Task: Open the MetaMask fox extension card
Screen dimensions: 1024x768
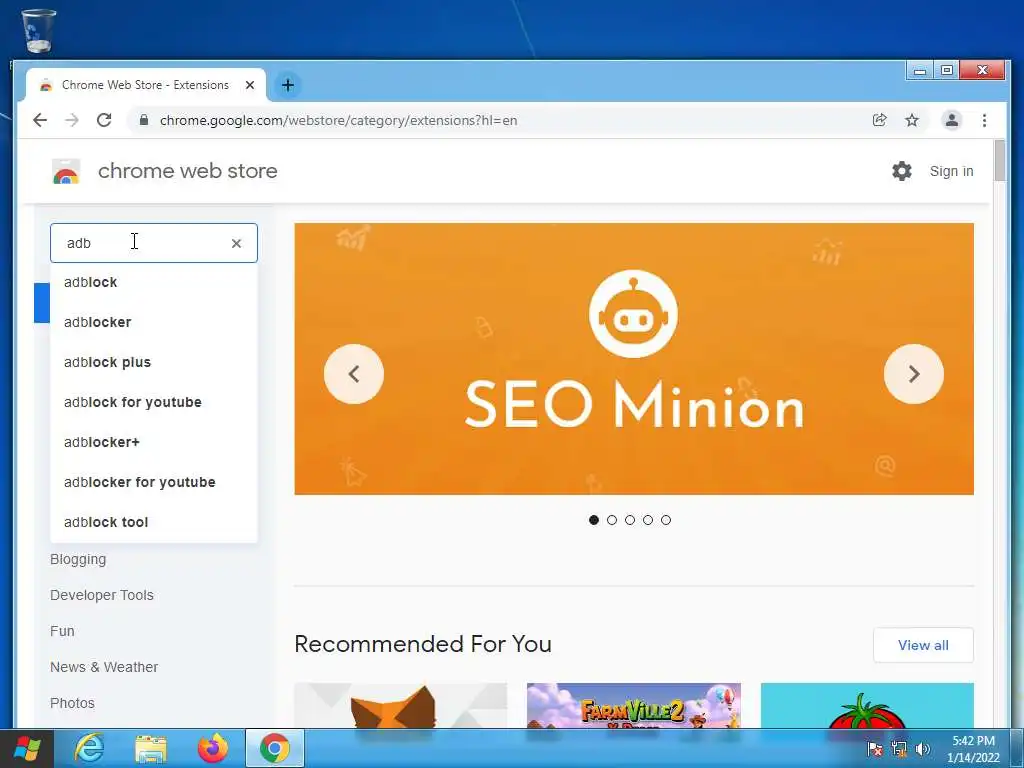Action: pyautogui.click(x=400, y=705)
